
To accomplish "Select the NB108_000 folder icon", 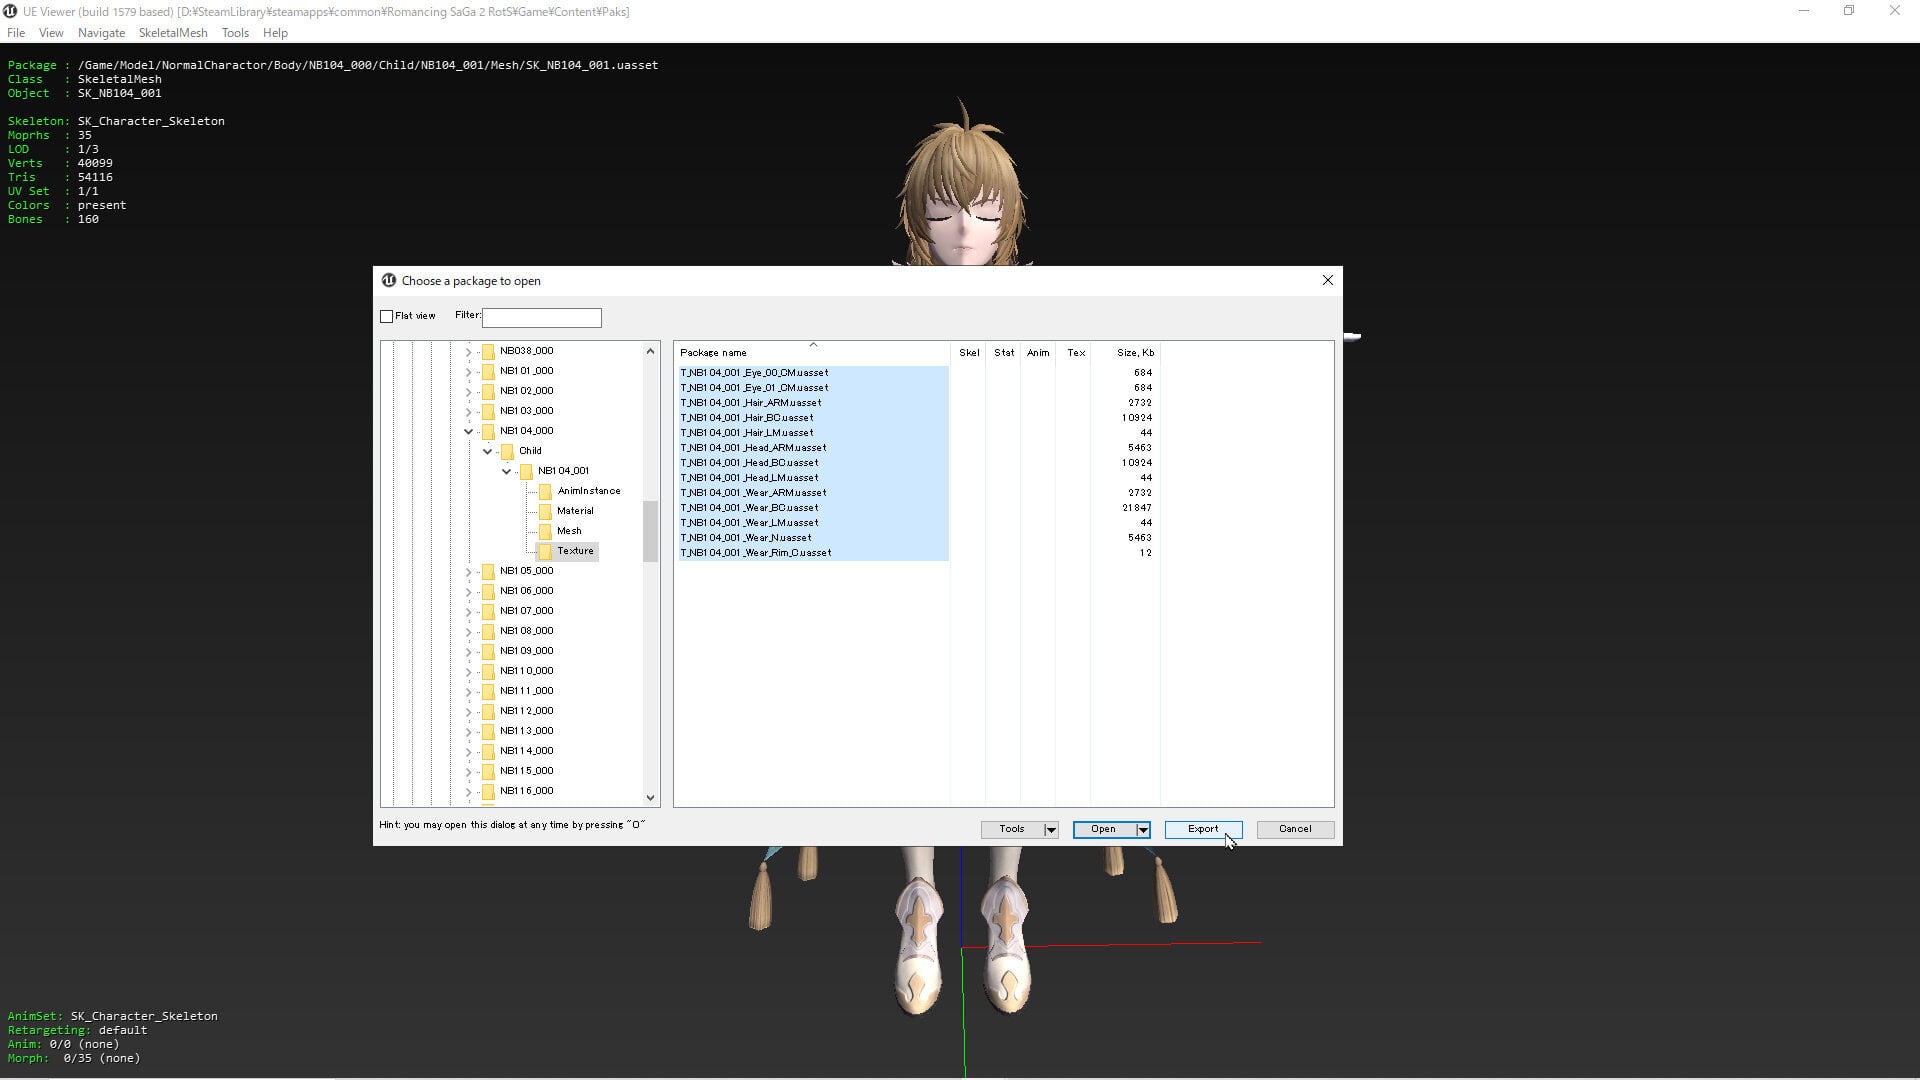I will pos(488,631).
